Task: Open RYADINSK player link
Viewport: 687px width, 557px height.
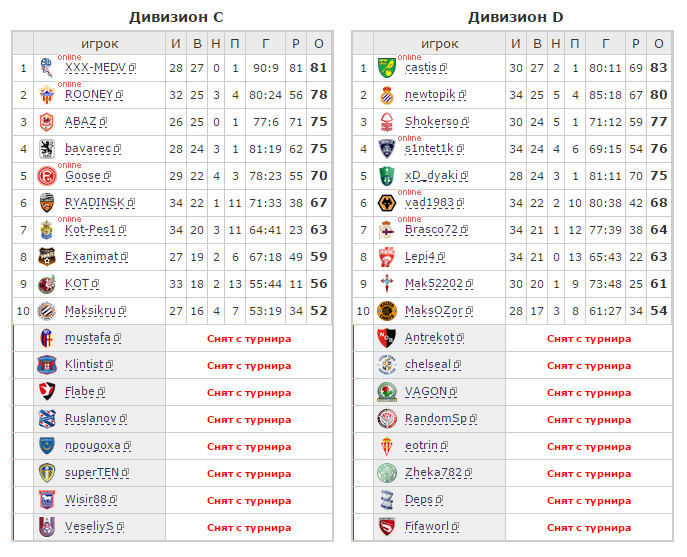Action: pos(95,202)
